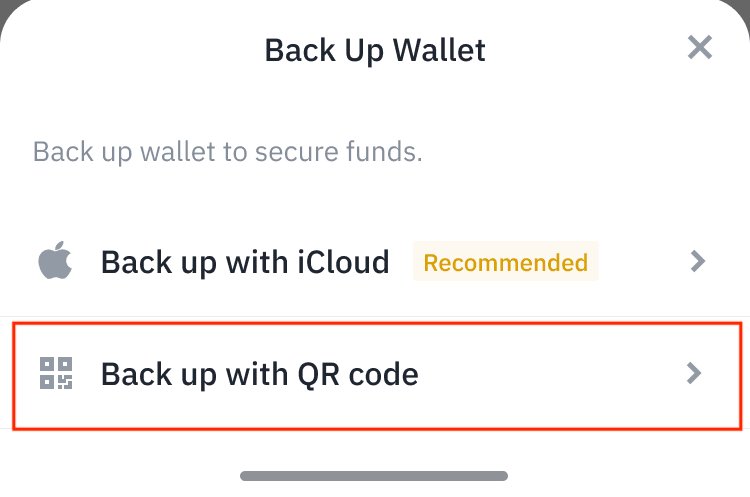Open iCloud backup via its chevron arrow

[698, 262]
